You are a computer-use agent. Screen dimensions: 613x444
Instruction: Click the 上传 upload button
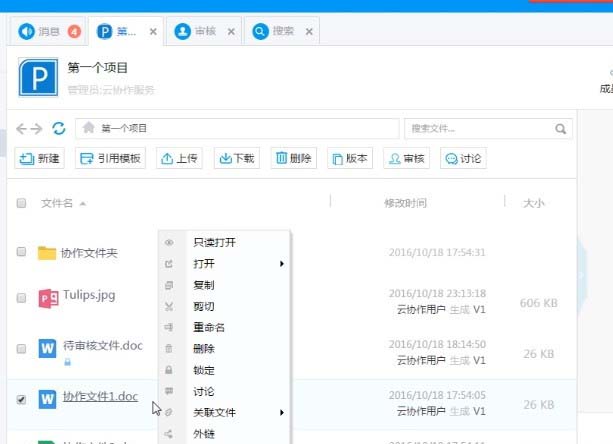tap(179, 158)
